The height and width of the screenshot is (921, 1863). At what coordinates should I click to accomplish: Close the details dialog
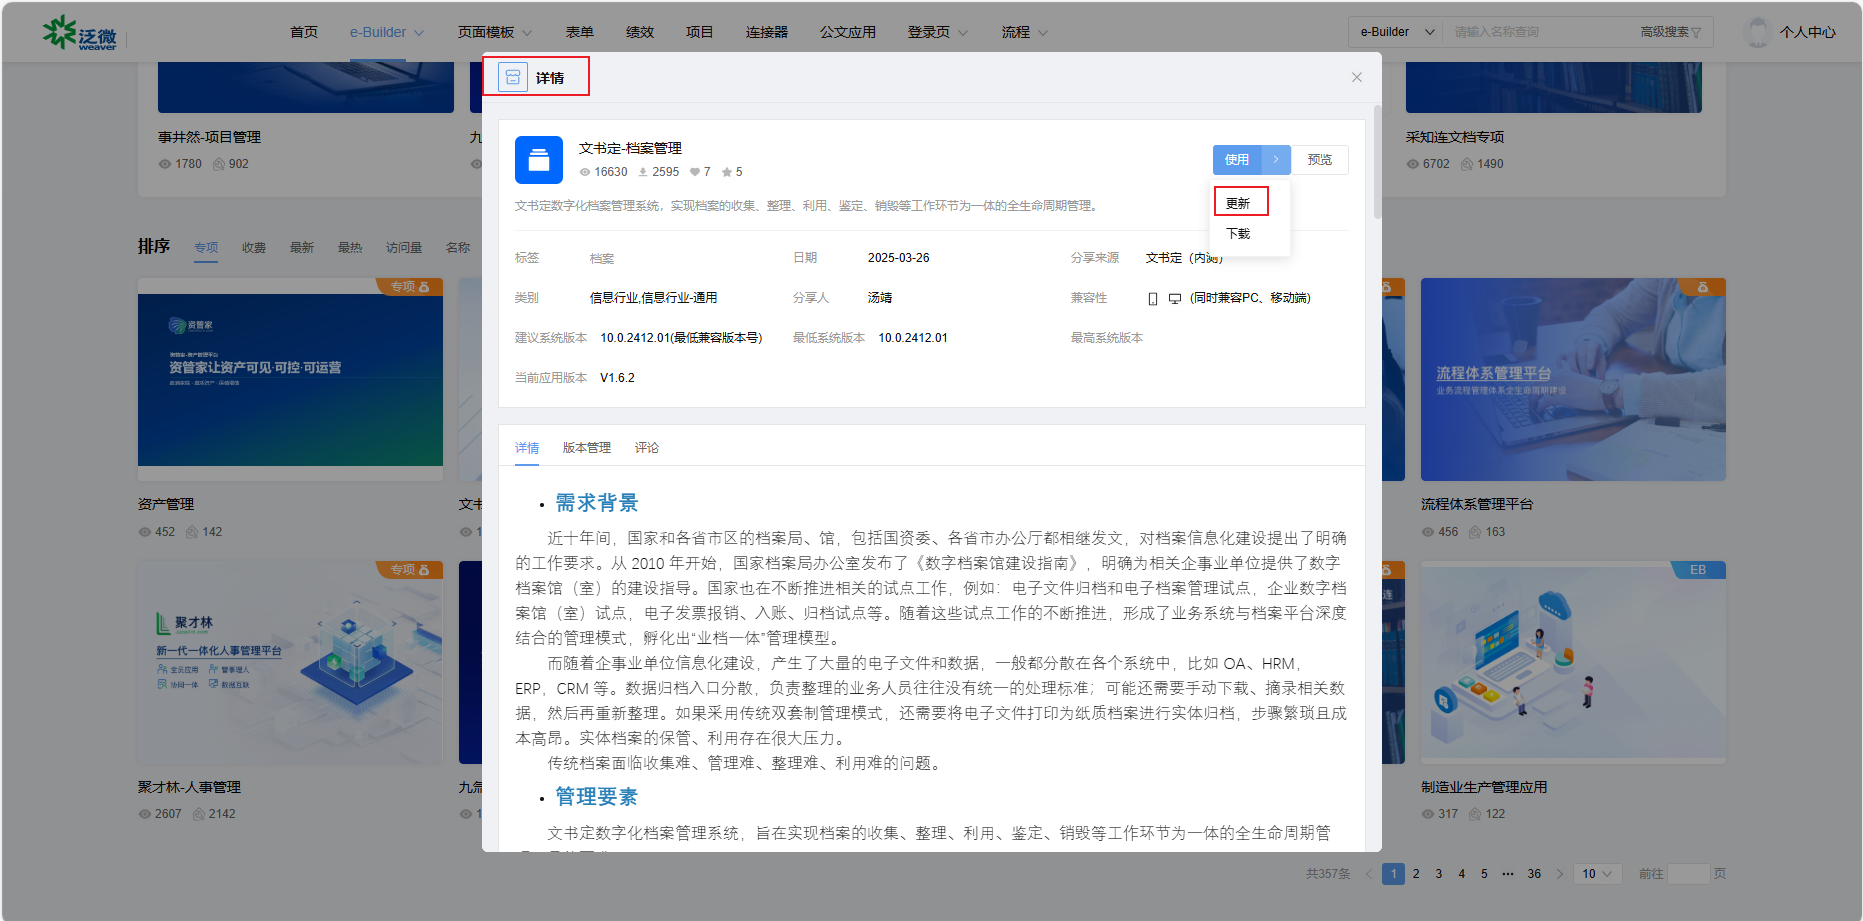[1357, 77]
